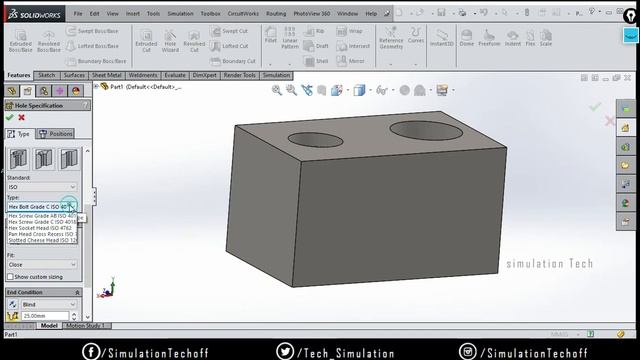This screenshot has height=360, width=640.
Task: Open the Motion Study 1 tab
Action: (85, 326)
